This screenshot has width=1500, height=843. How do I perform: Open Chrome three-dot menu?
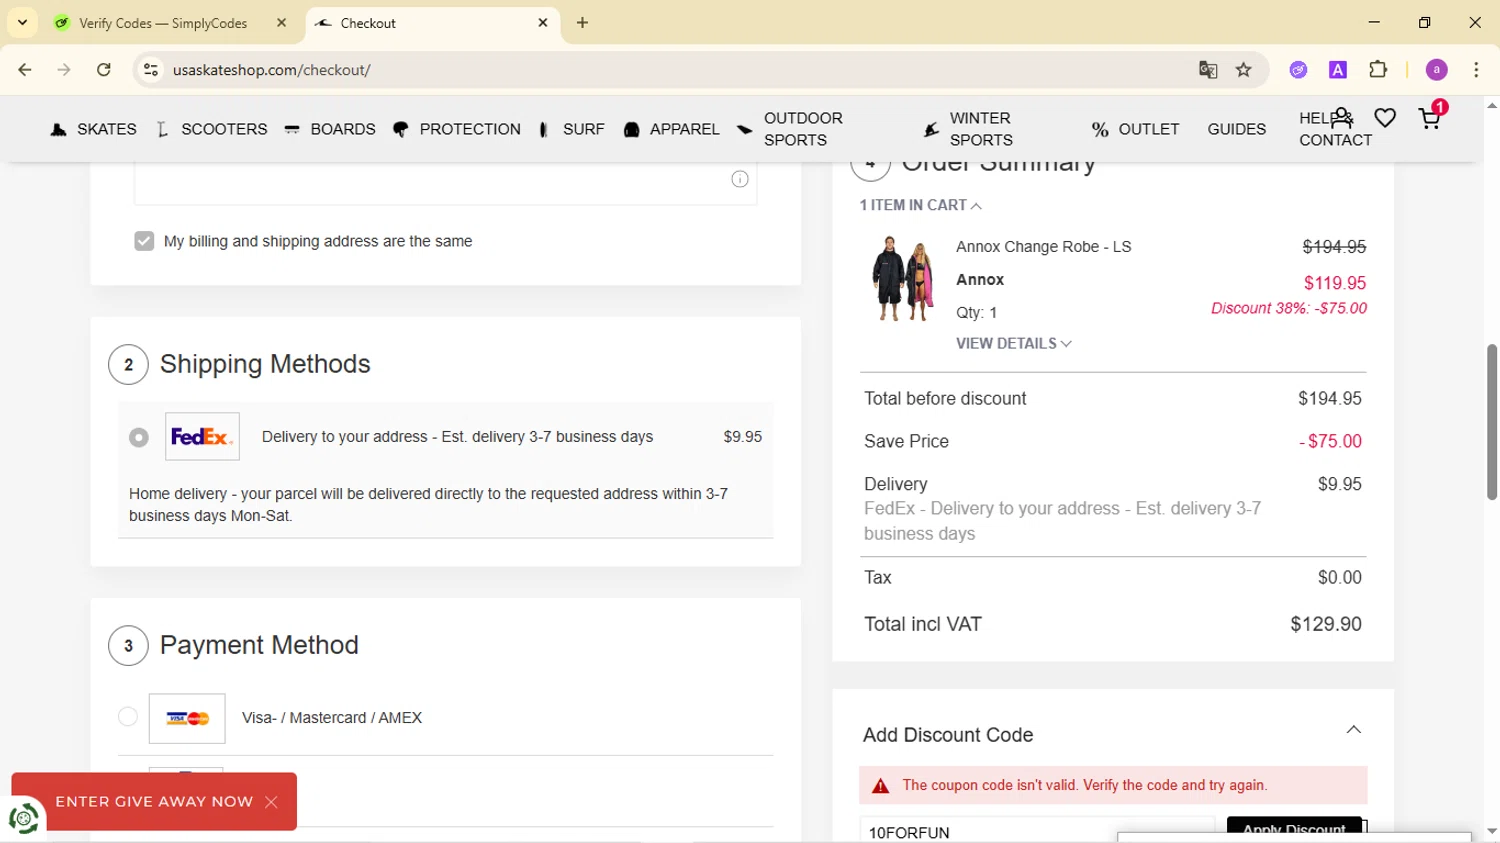pyautogui.click(x=1476, y=70)
